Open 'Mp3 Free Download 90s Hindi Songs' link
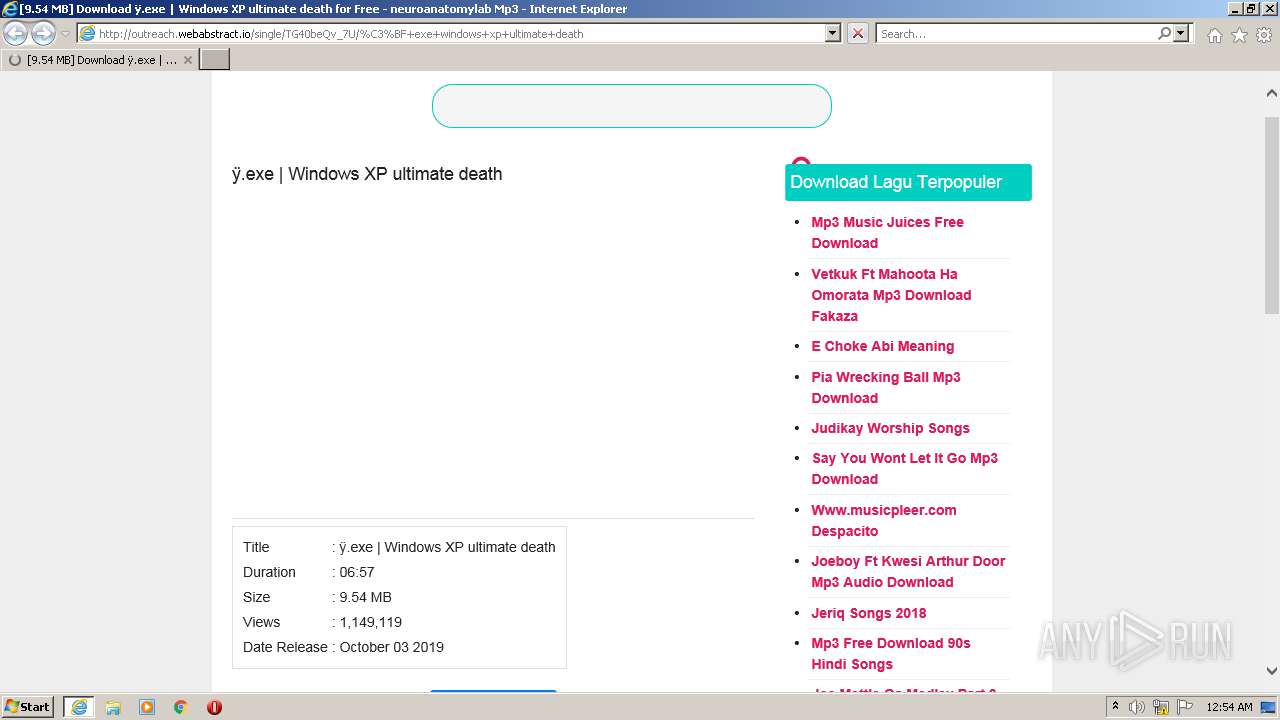Screen dimensions: 1280x720 (x=890, y=653)
